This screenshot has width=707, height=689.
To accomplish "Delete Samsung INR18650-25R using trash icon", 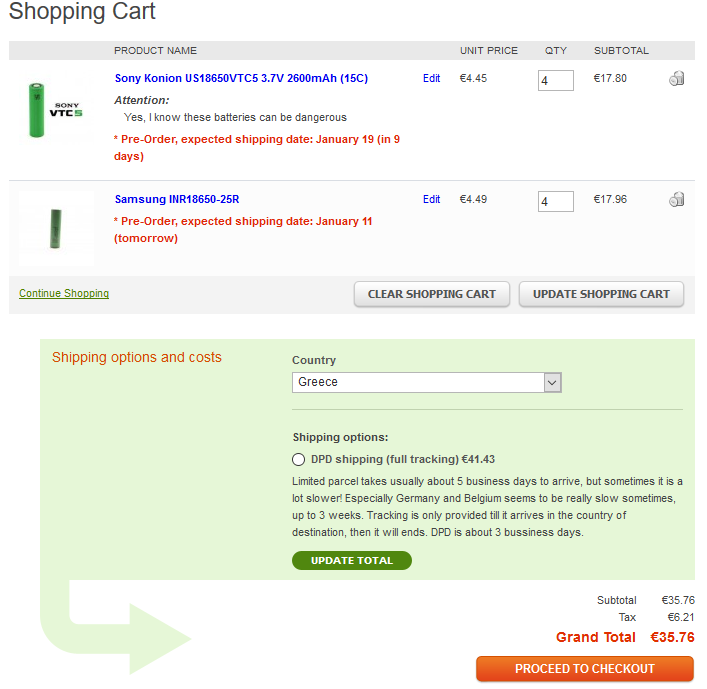I will [x=676, y=199].
